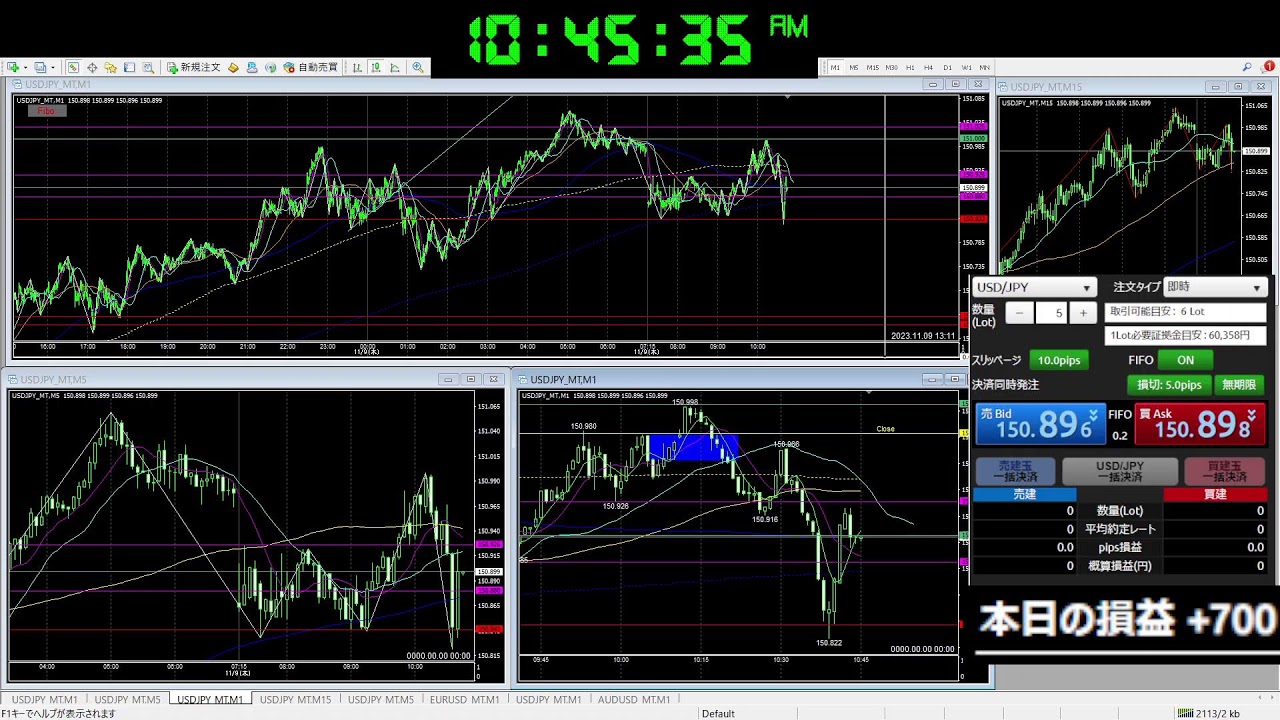1280x720 pixels.
Task: Click the blue 売 Bid sell button
Action: (x=1039, y=425)
